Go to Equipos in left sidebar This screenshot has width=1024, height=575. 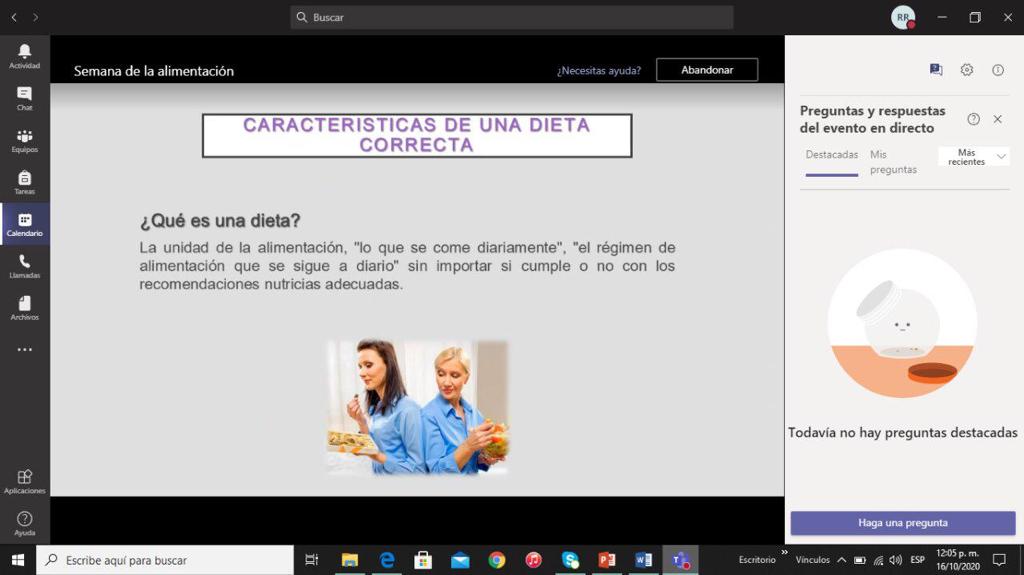[x=24, y=141]
